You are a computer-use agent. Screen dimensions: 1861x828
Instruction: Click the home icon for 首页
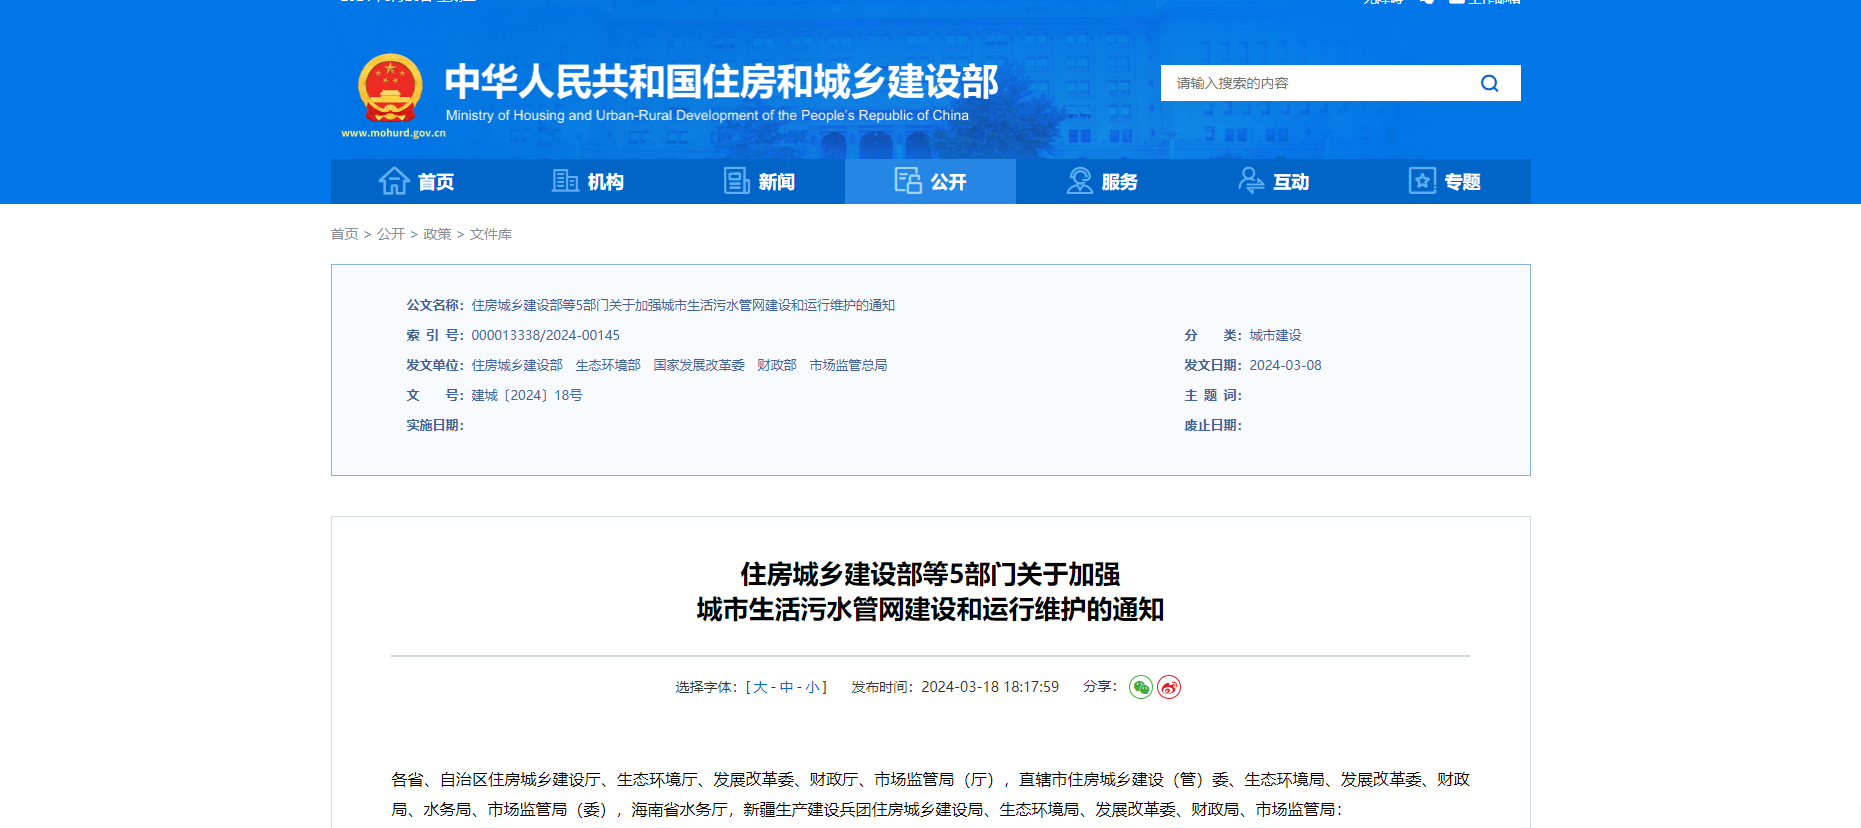394,181
